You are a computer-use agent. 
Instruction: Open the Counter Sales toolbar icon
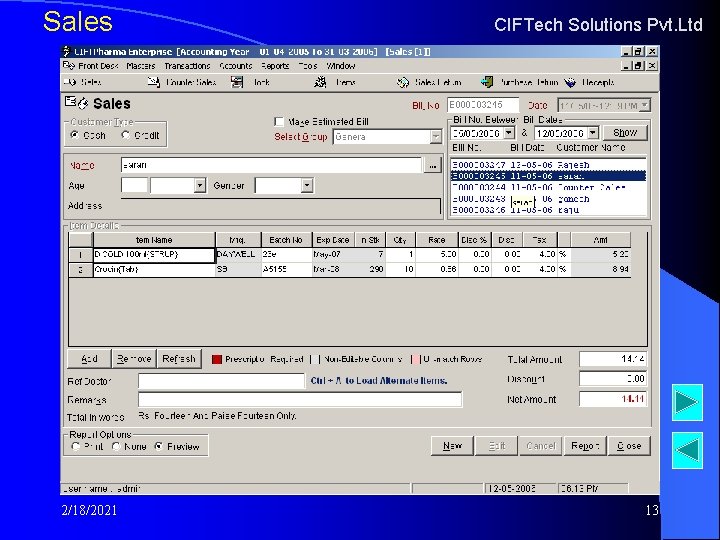pyautogui.click(x=154, y=82)
